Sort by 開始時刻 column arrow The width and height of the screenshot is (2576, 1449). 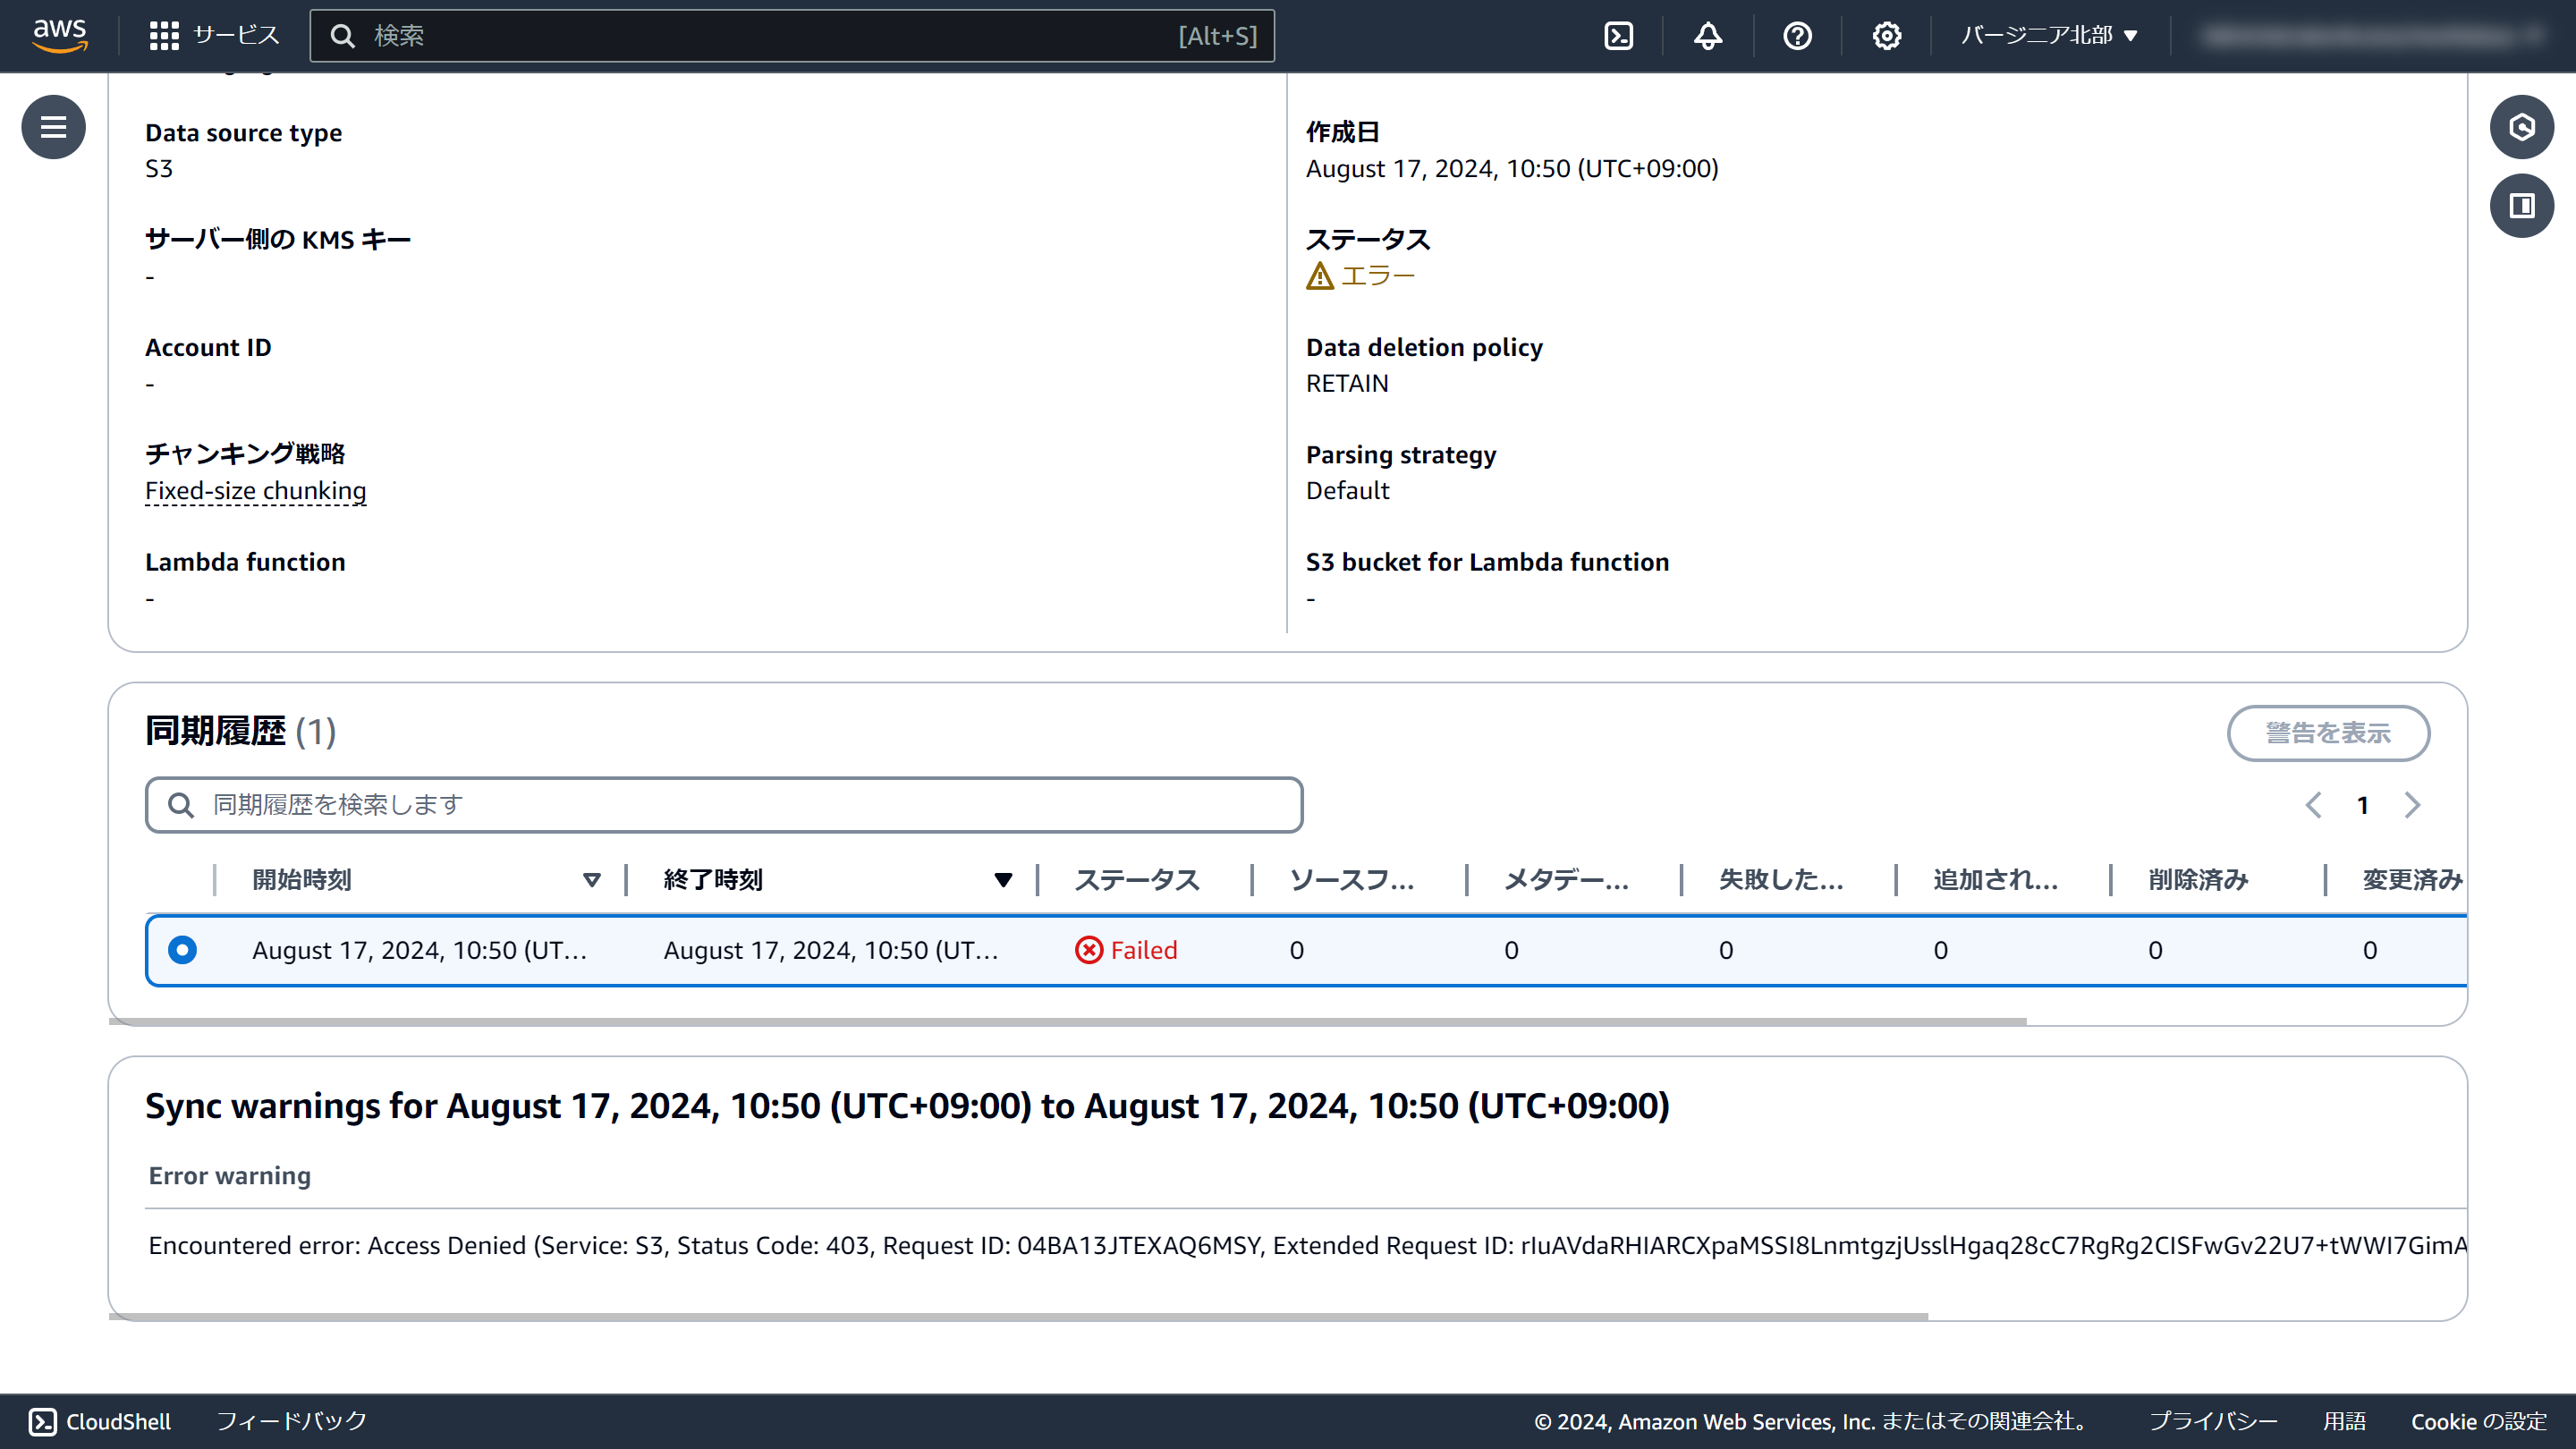pyautogui.click(x=591, y=880)
